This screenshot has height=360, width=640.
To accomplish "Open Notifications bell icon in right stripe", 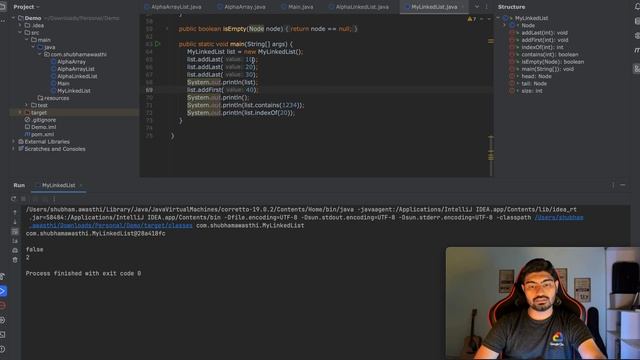I will point(637,7).
